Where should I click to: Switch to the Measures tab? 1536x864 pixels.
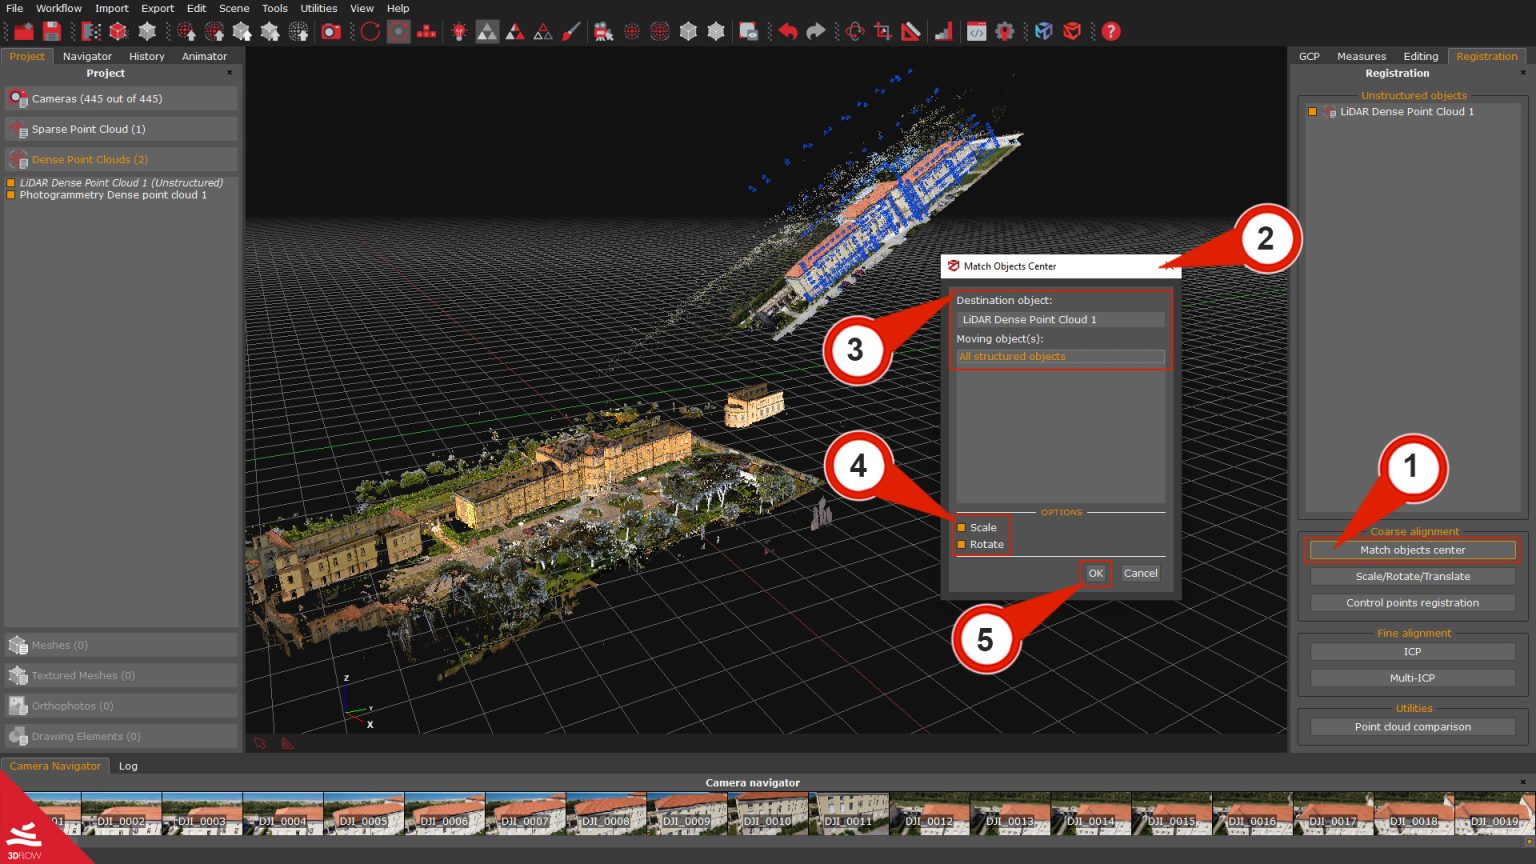[1360, 56]
